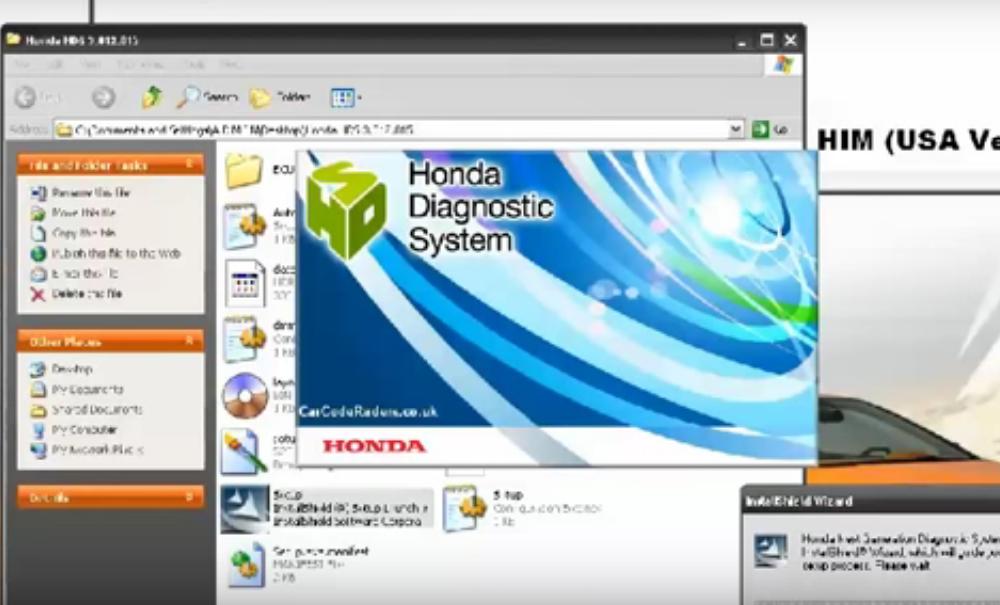Click the Move this file link
Viewport: 1000px width, 605px height.
(84, 213)
